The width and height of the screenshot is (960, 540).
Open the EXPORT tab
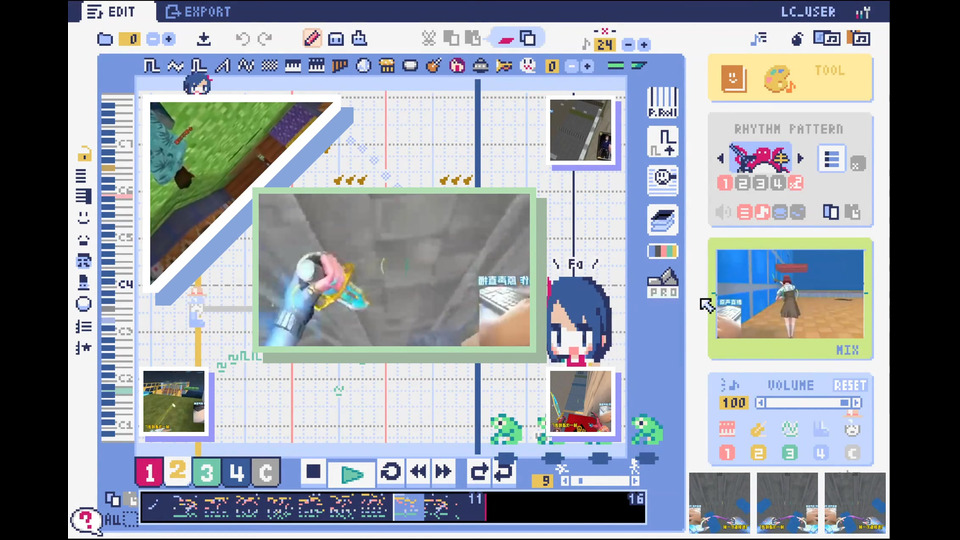(x=198, y=11)
